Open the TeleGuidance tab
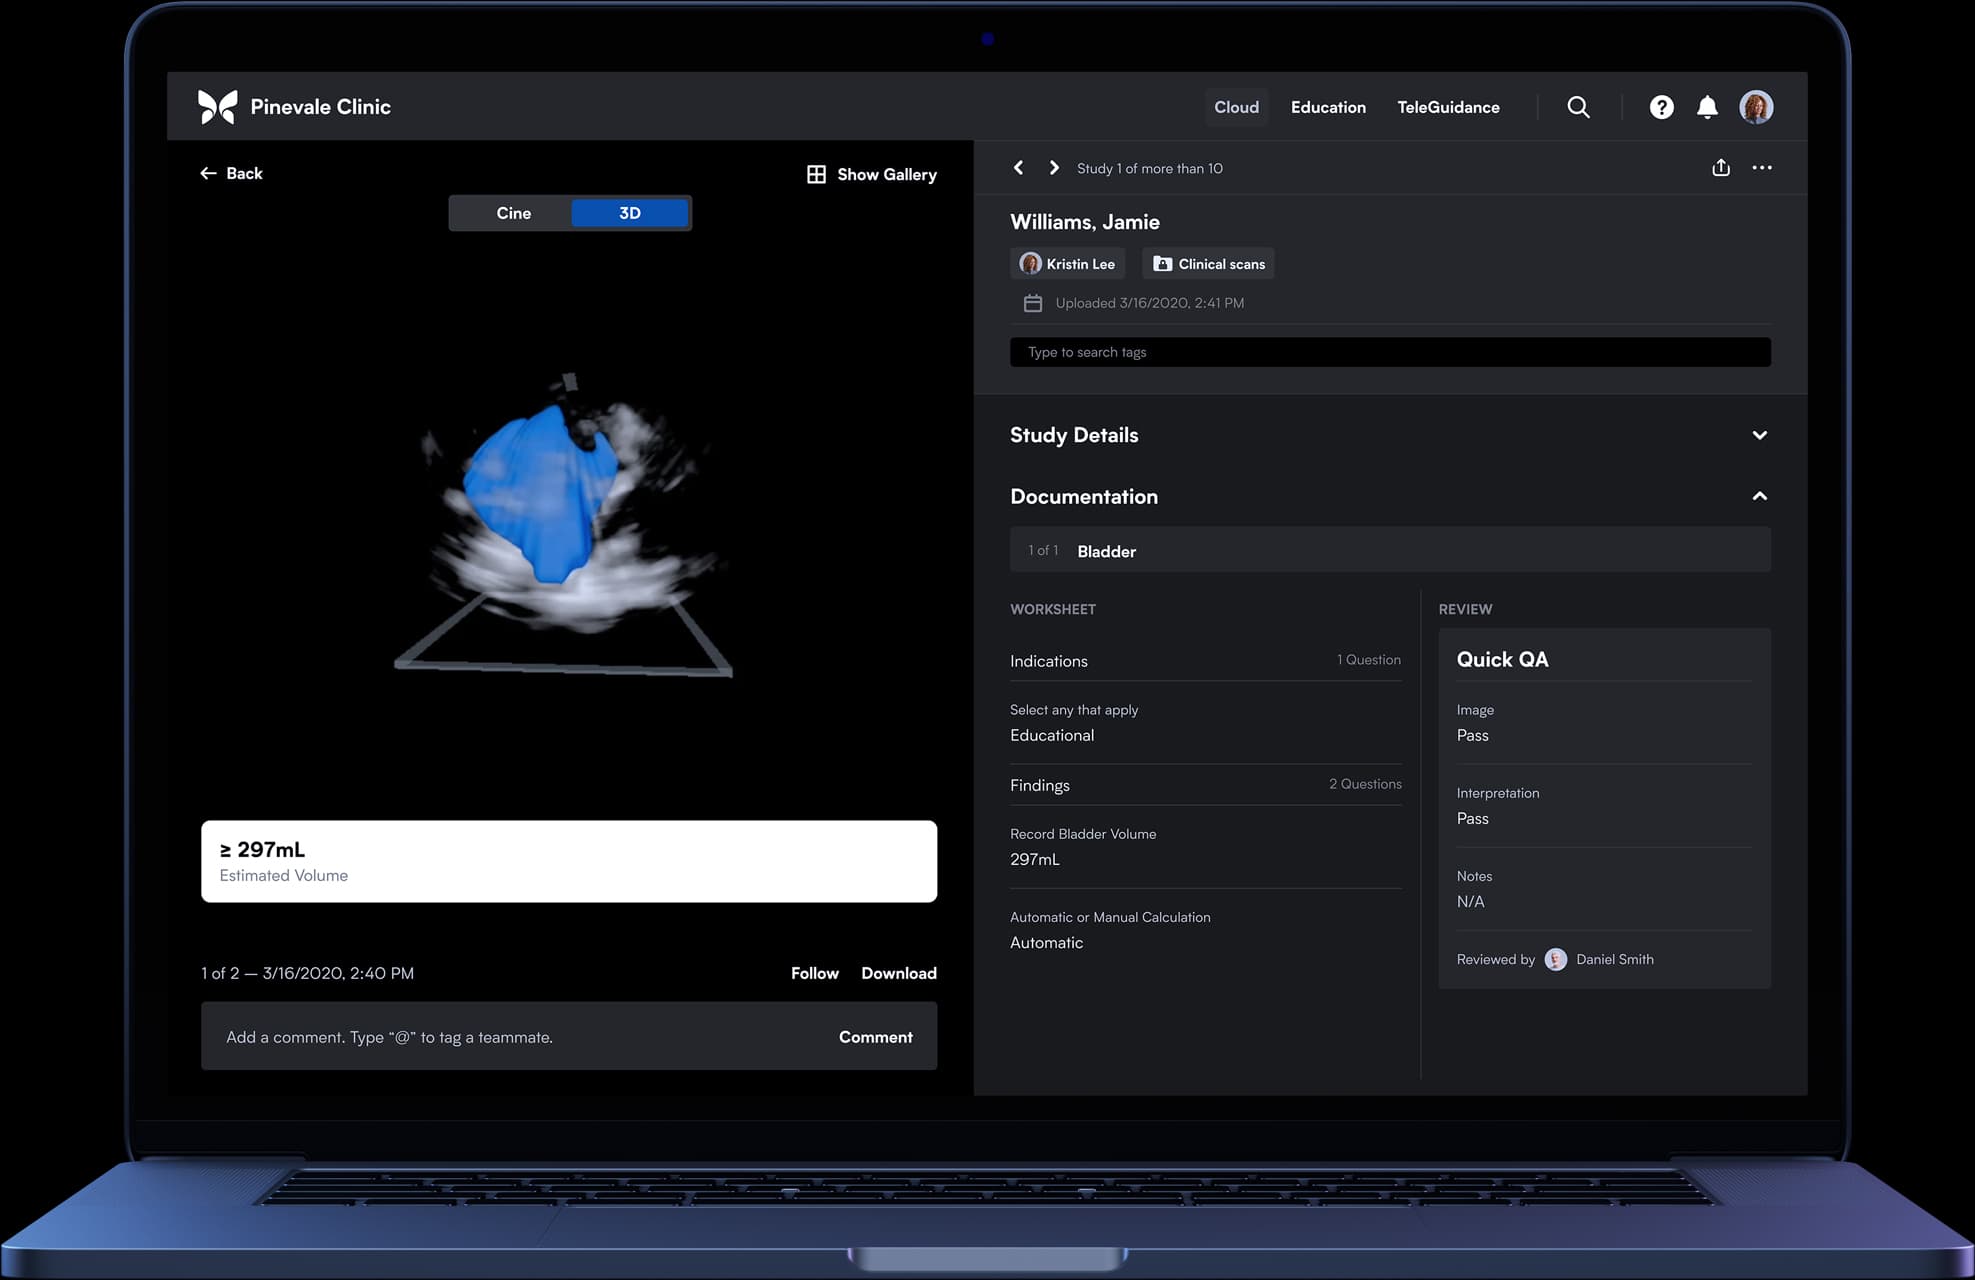Screen dimensions: 1975x1280 (1448, 107)
